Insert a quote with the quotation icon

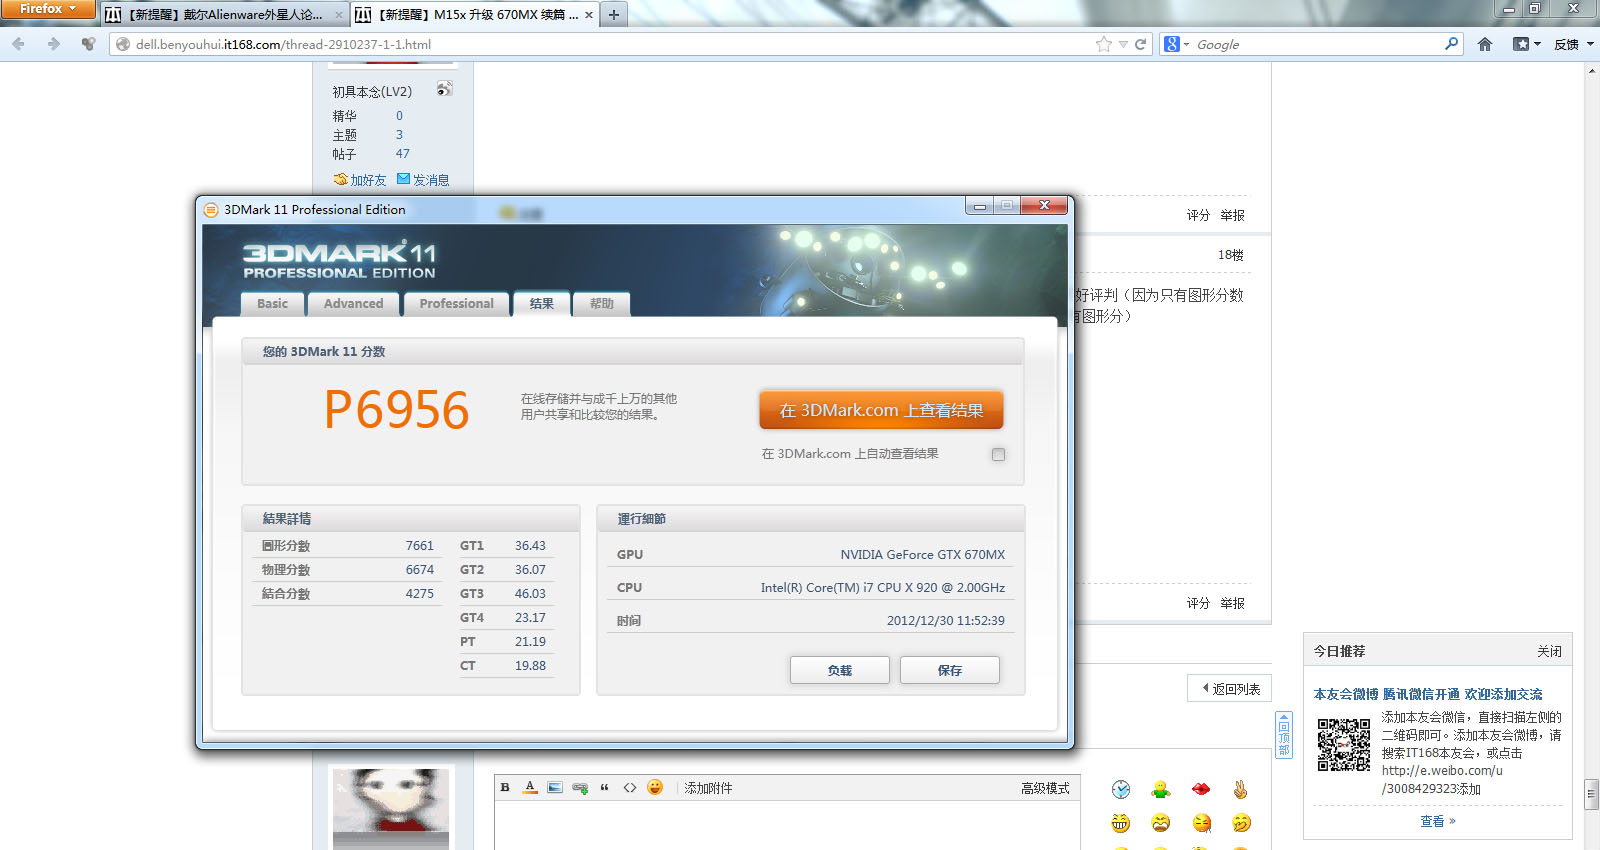coord(605,788)
